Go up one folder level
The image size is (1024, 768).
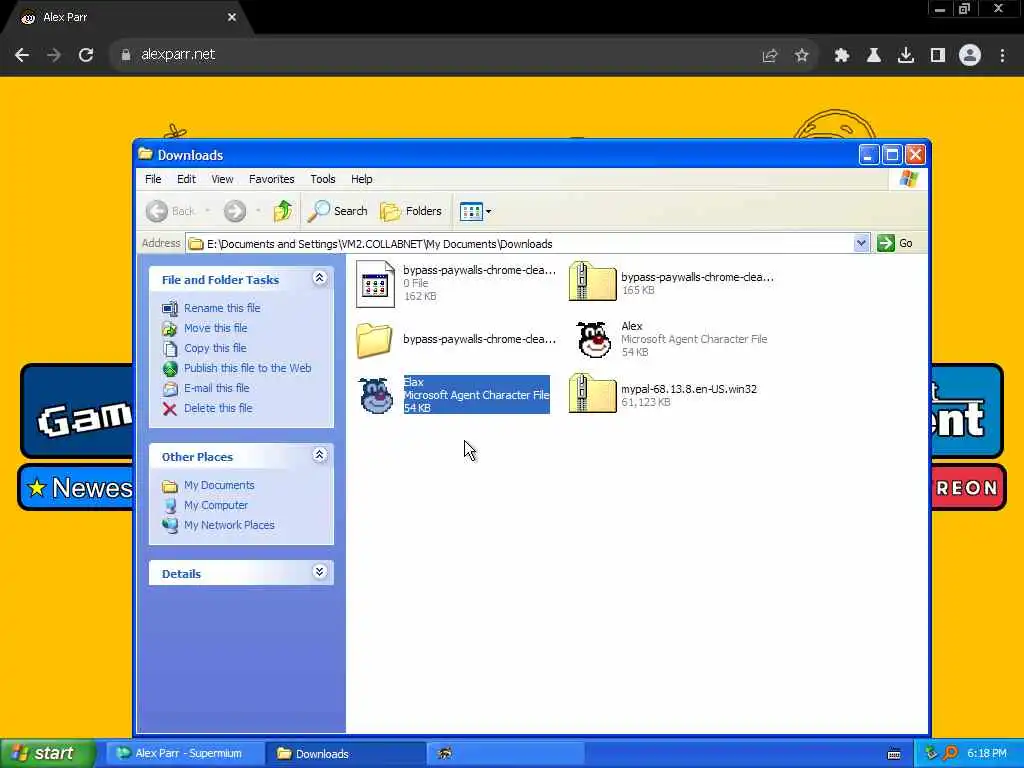pyautogui.click(x=283, y=211)
